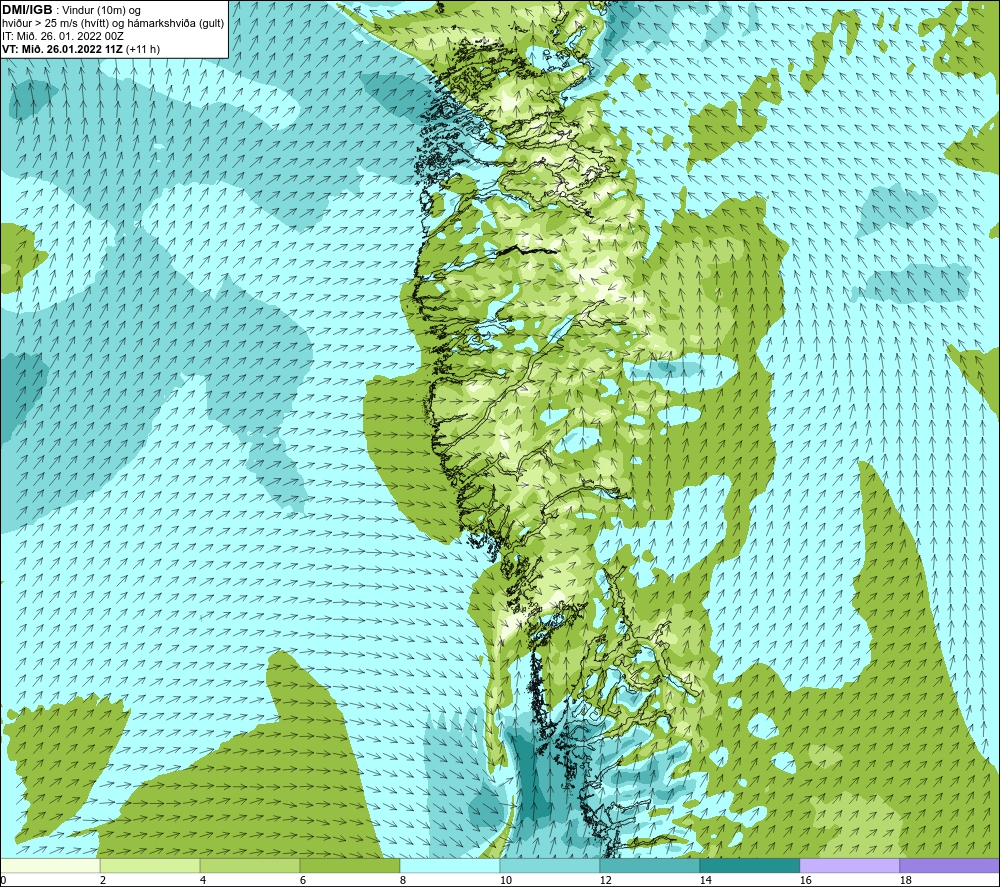The image size is (1000, 887).
Task: Click the legend scale label '0'
Action: point(3,880)
